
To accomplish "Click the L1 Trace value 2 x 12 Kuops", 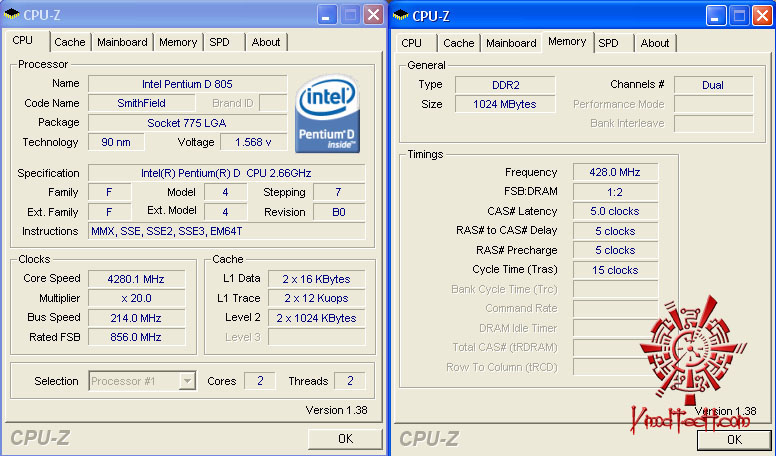I will pyautogui.click(x=317, y=298).
